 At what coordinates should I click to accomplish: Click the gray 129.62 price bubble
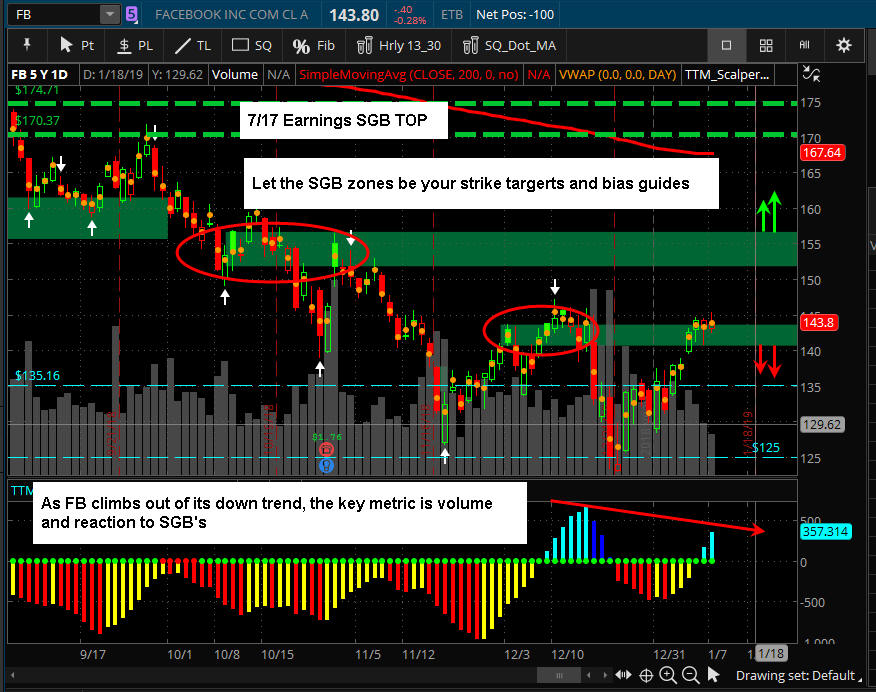[822, 424]
